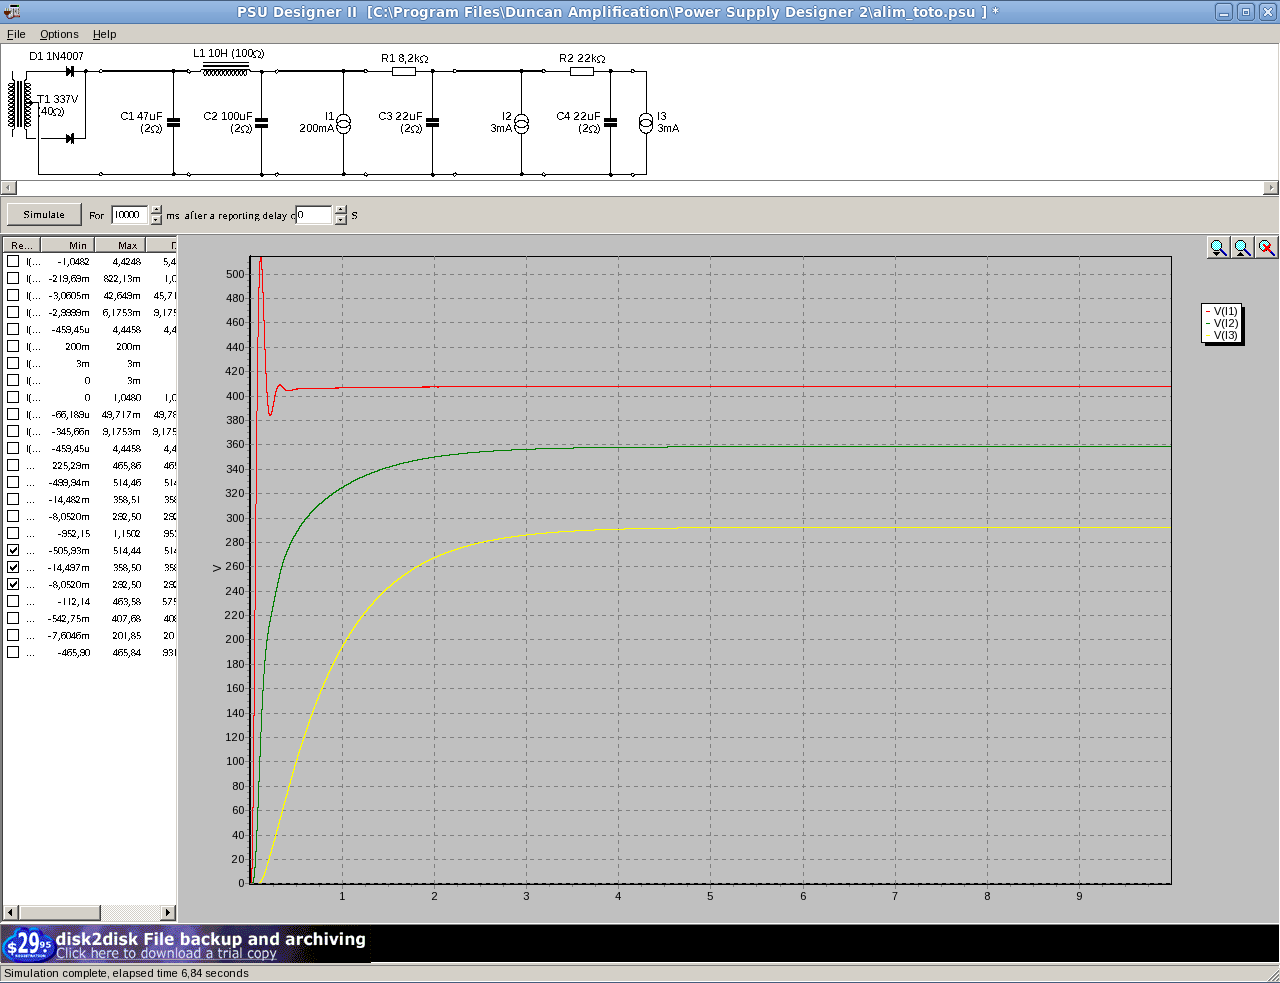
Task: Click the Simulation complete status bar text
Action: (x=126, y=973)
